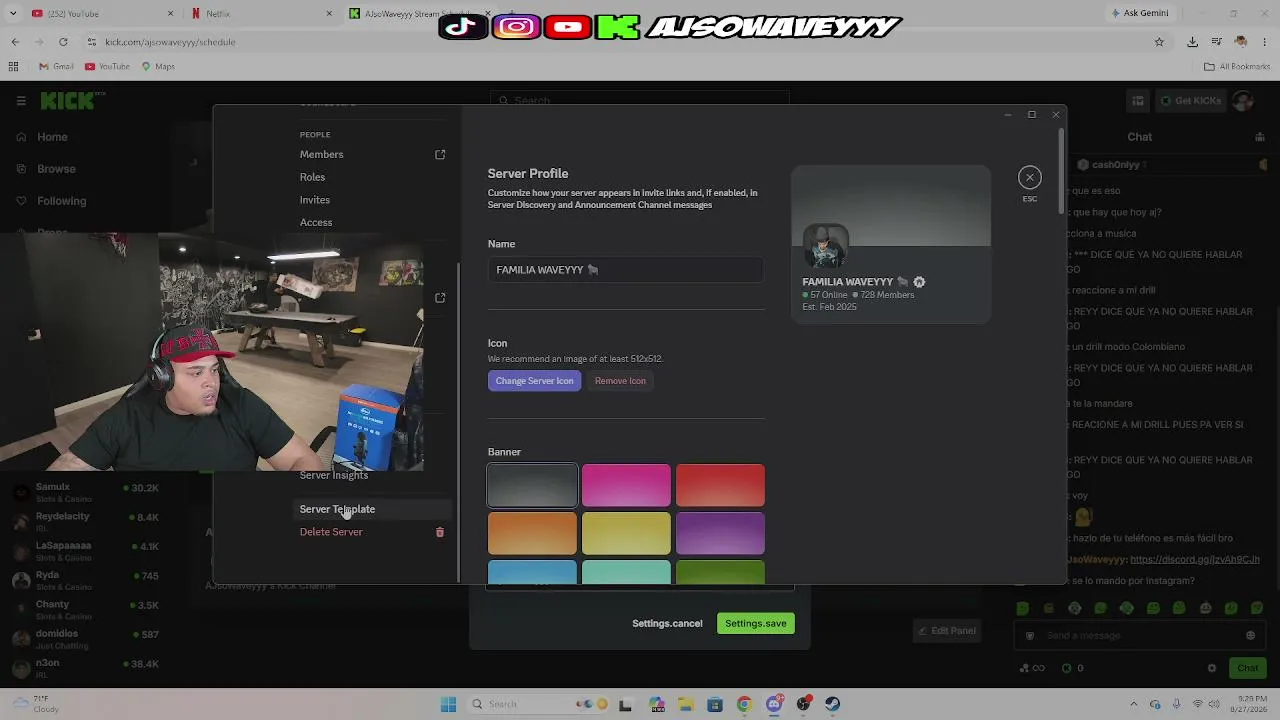Switch to the Netflix browser tab

click(x=262, y=14)
